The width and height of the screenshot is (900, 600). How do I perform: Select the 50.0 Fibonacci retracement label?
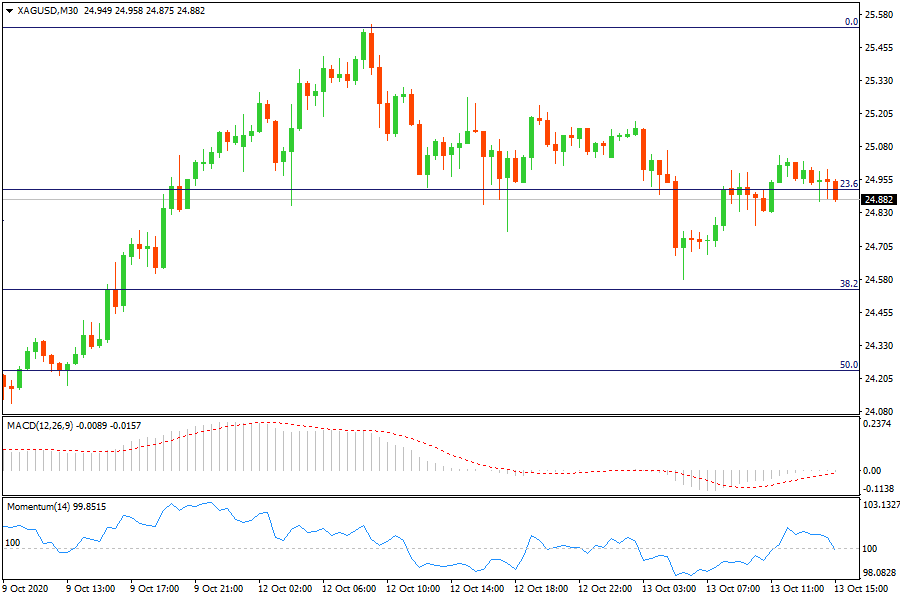click(849, 365)
